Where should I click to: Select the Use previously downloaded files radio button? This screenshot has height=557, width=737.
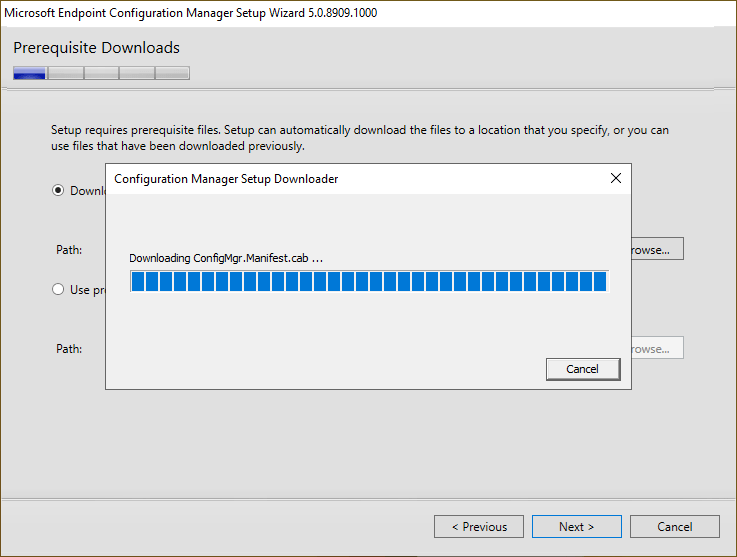[58, 289]
